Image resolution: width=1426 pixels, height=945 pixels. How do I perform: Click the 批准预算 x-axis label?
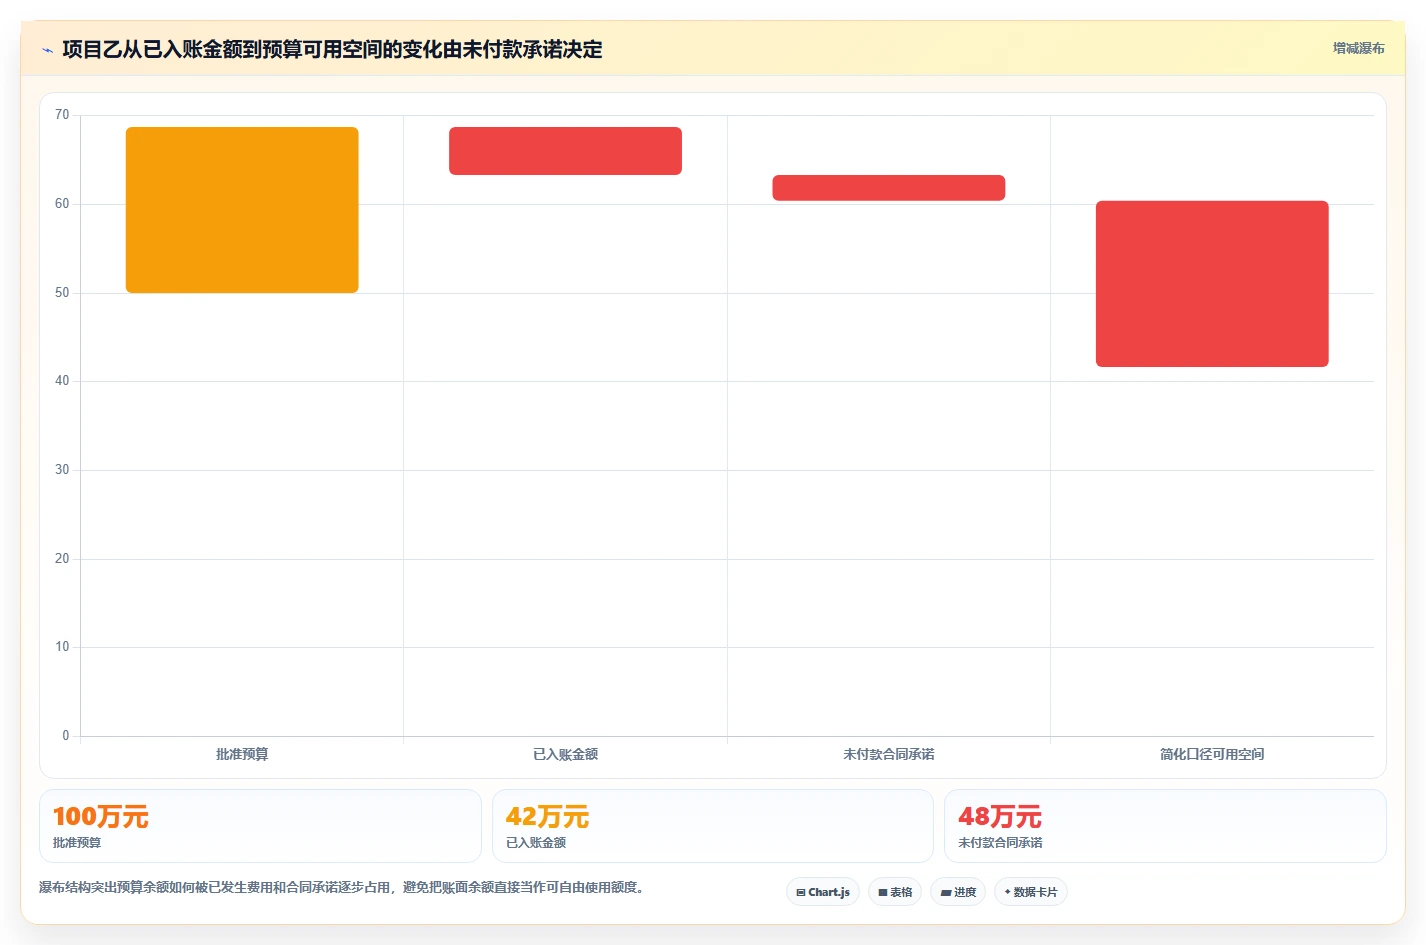pos(242,754)
